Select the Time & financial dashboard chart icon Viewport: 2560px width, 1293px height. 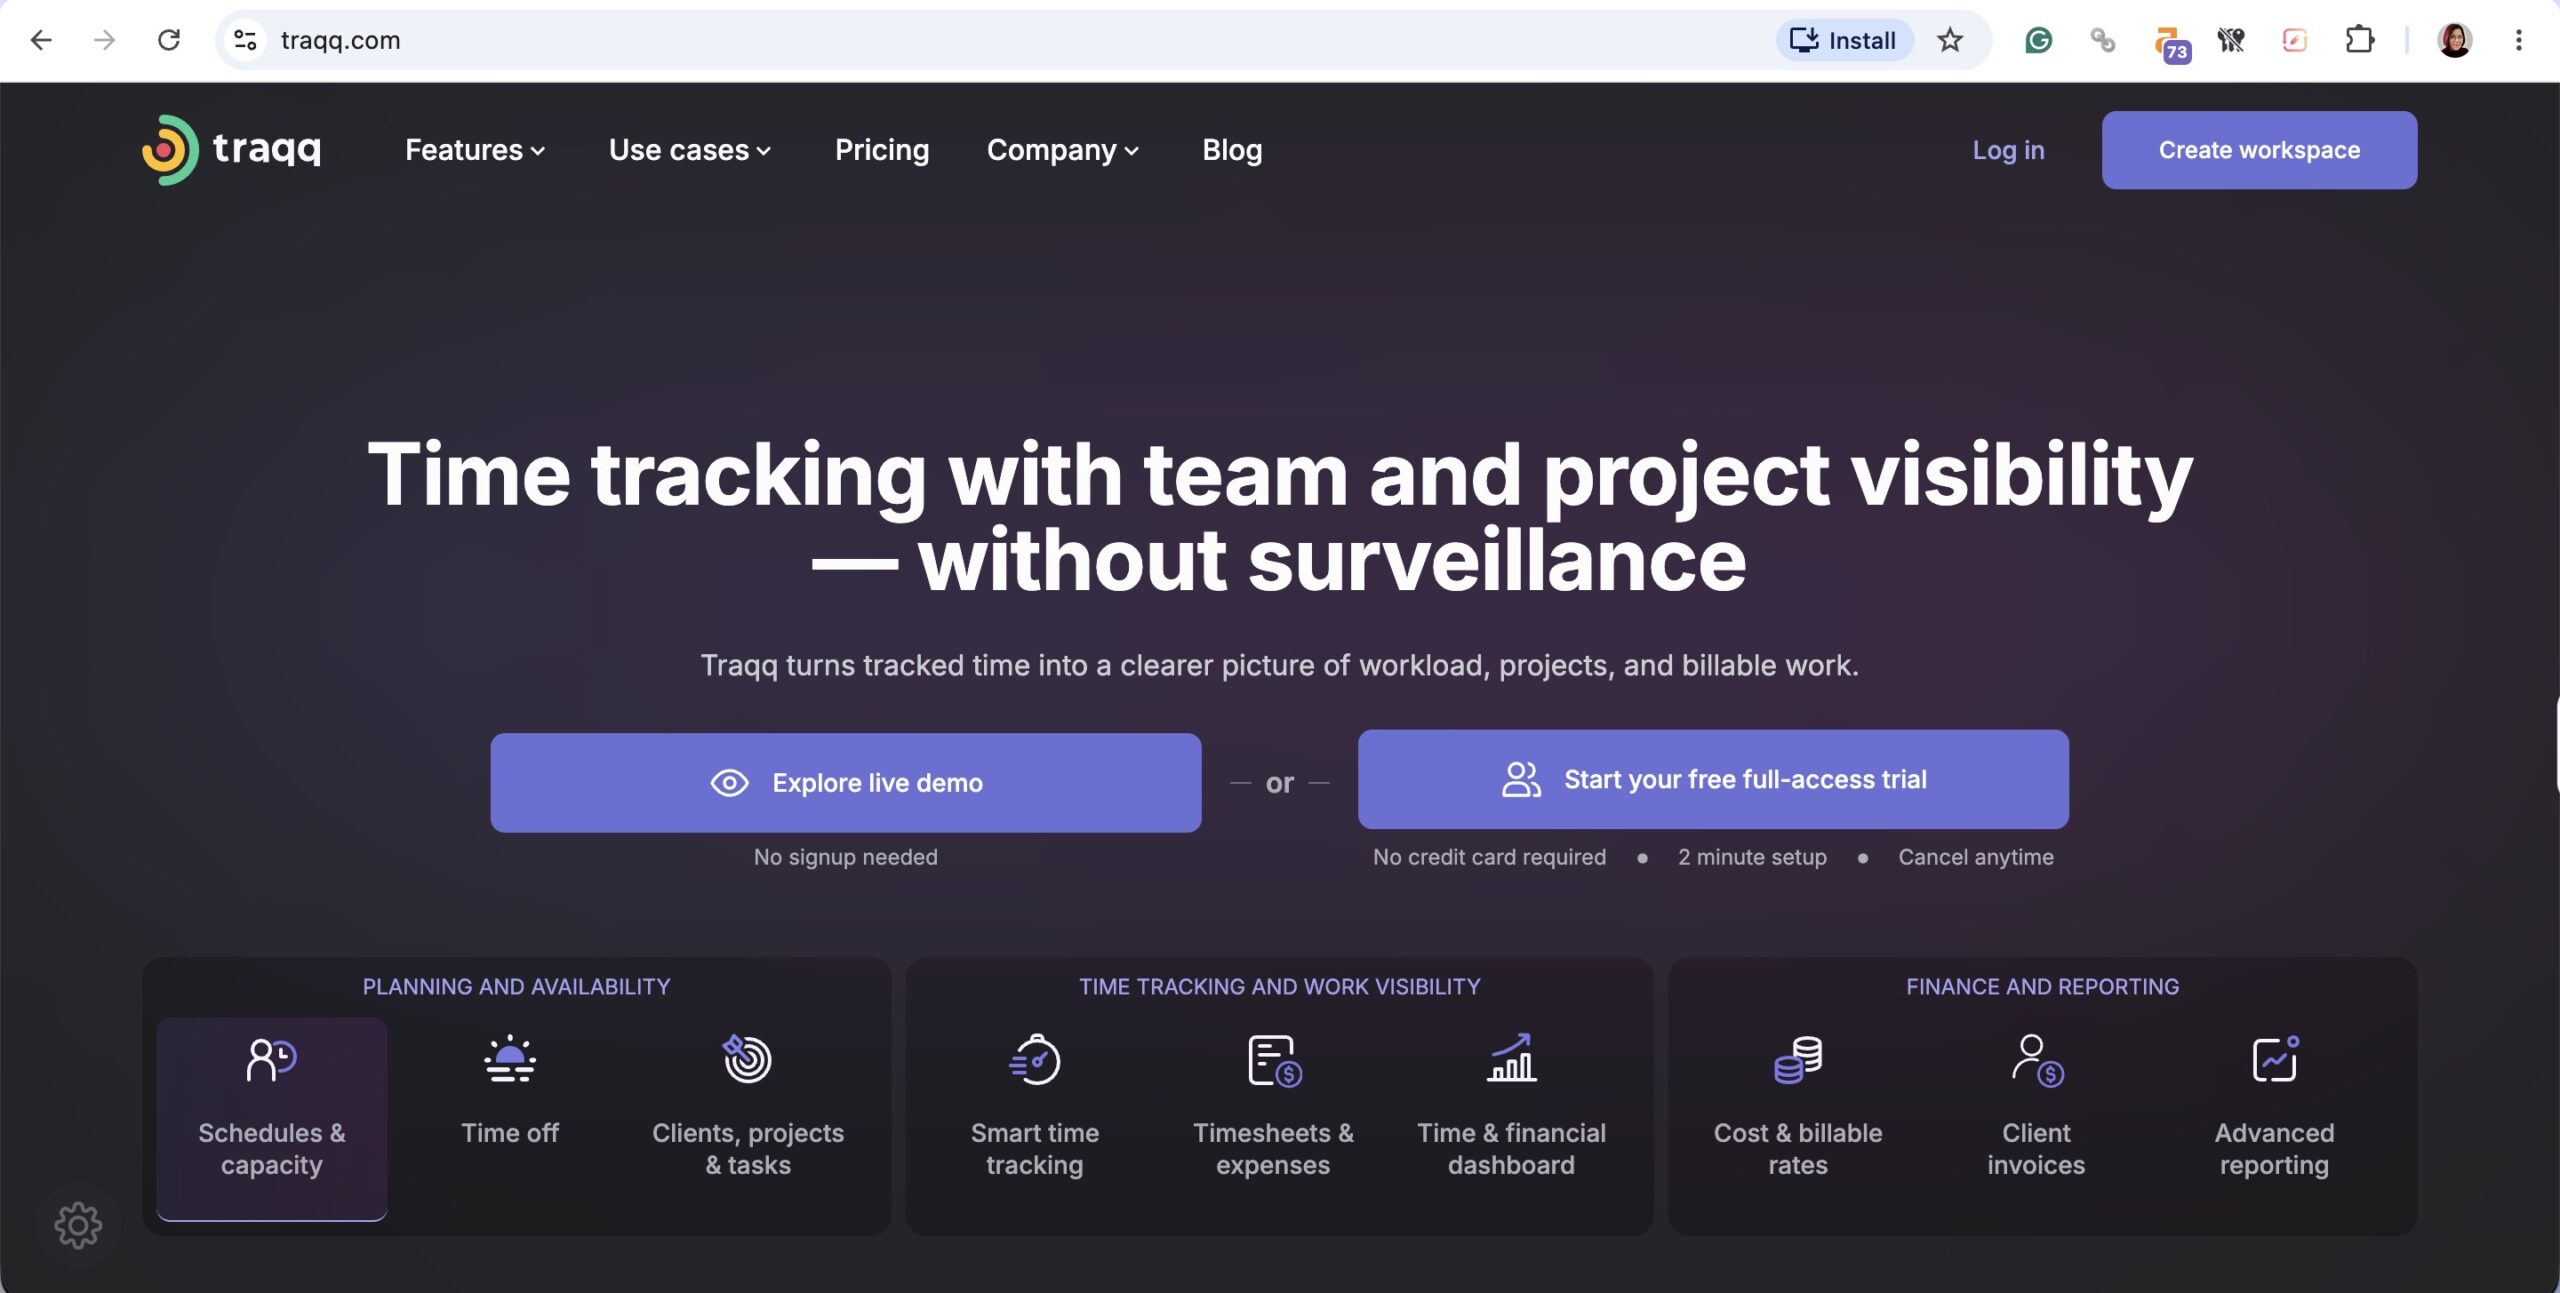(1511, 1058)
